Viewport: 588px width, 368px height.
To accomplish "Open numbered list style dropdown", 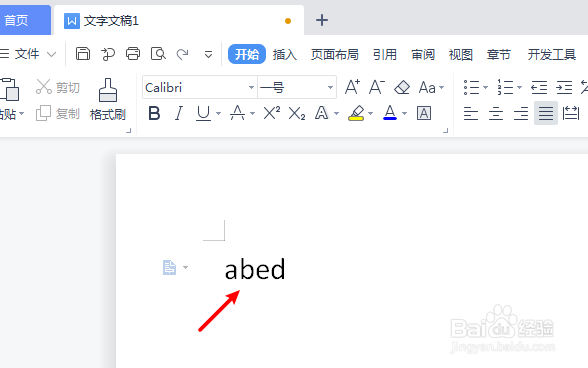I will (x=519, y=87).
